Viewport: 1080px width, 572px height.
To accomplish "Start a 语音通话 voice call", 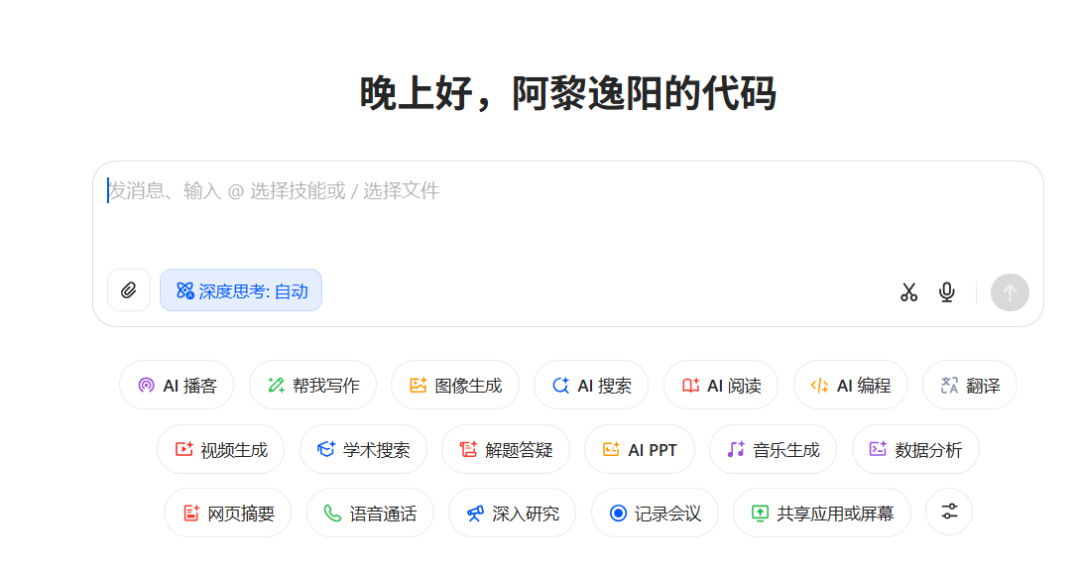I will [x=370, y=513].
